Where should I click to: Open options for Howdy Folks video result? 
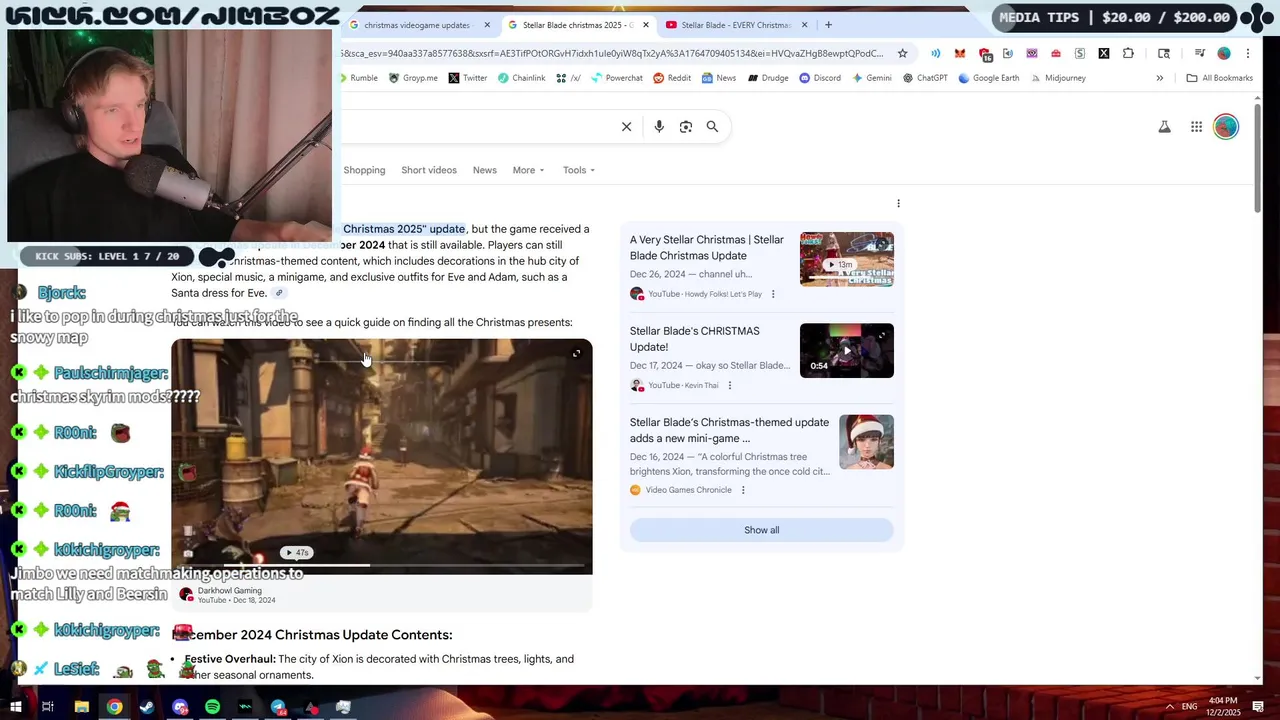tap(773, 294)
